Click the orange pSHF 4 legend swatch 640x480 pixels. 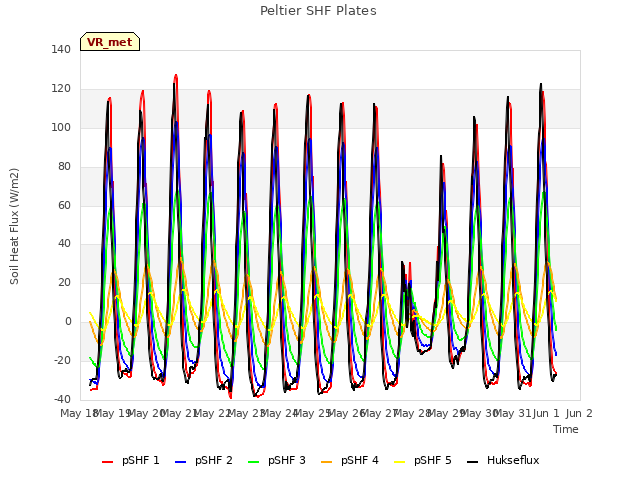[327, 462]
